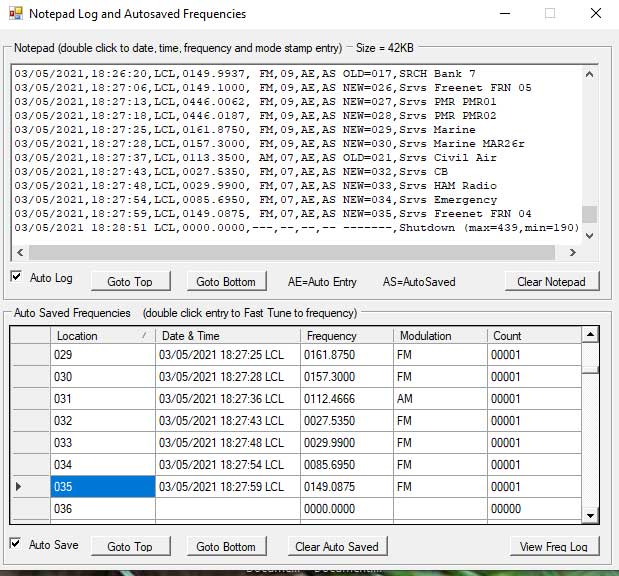Image resolution: width=619 pixels, height=576 pixels.
Task: Click notepad line Srvs Emergency
Action: [x=255, y=200]
